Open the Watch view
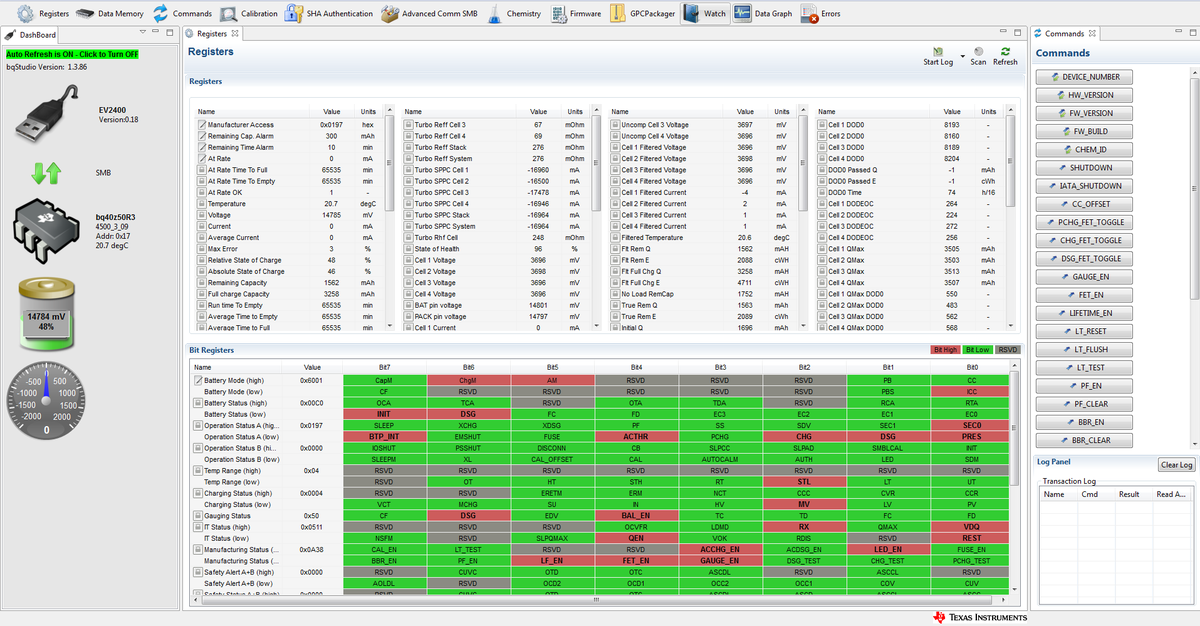Image resolution: width=1200 pixels, height=626 pixels. 704,14
